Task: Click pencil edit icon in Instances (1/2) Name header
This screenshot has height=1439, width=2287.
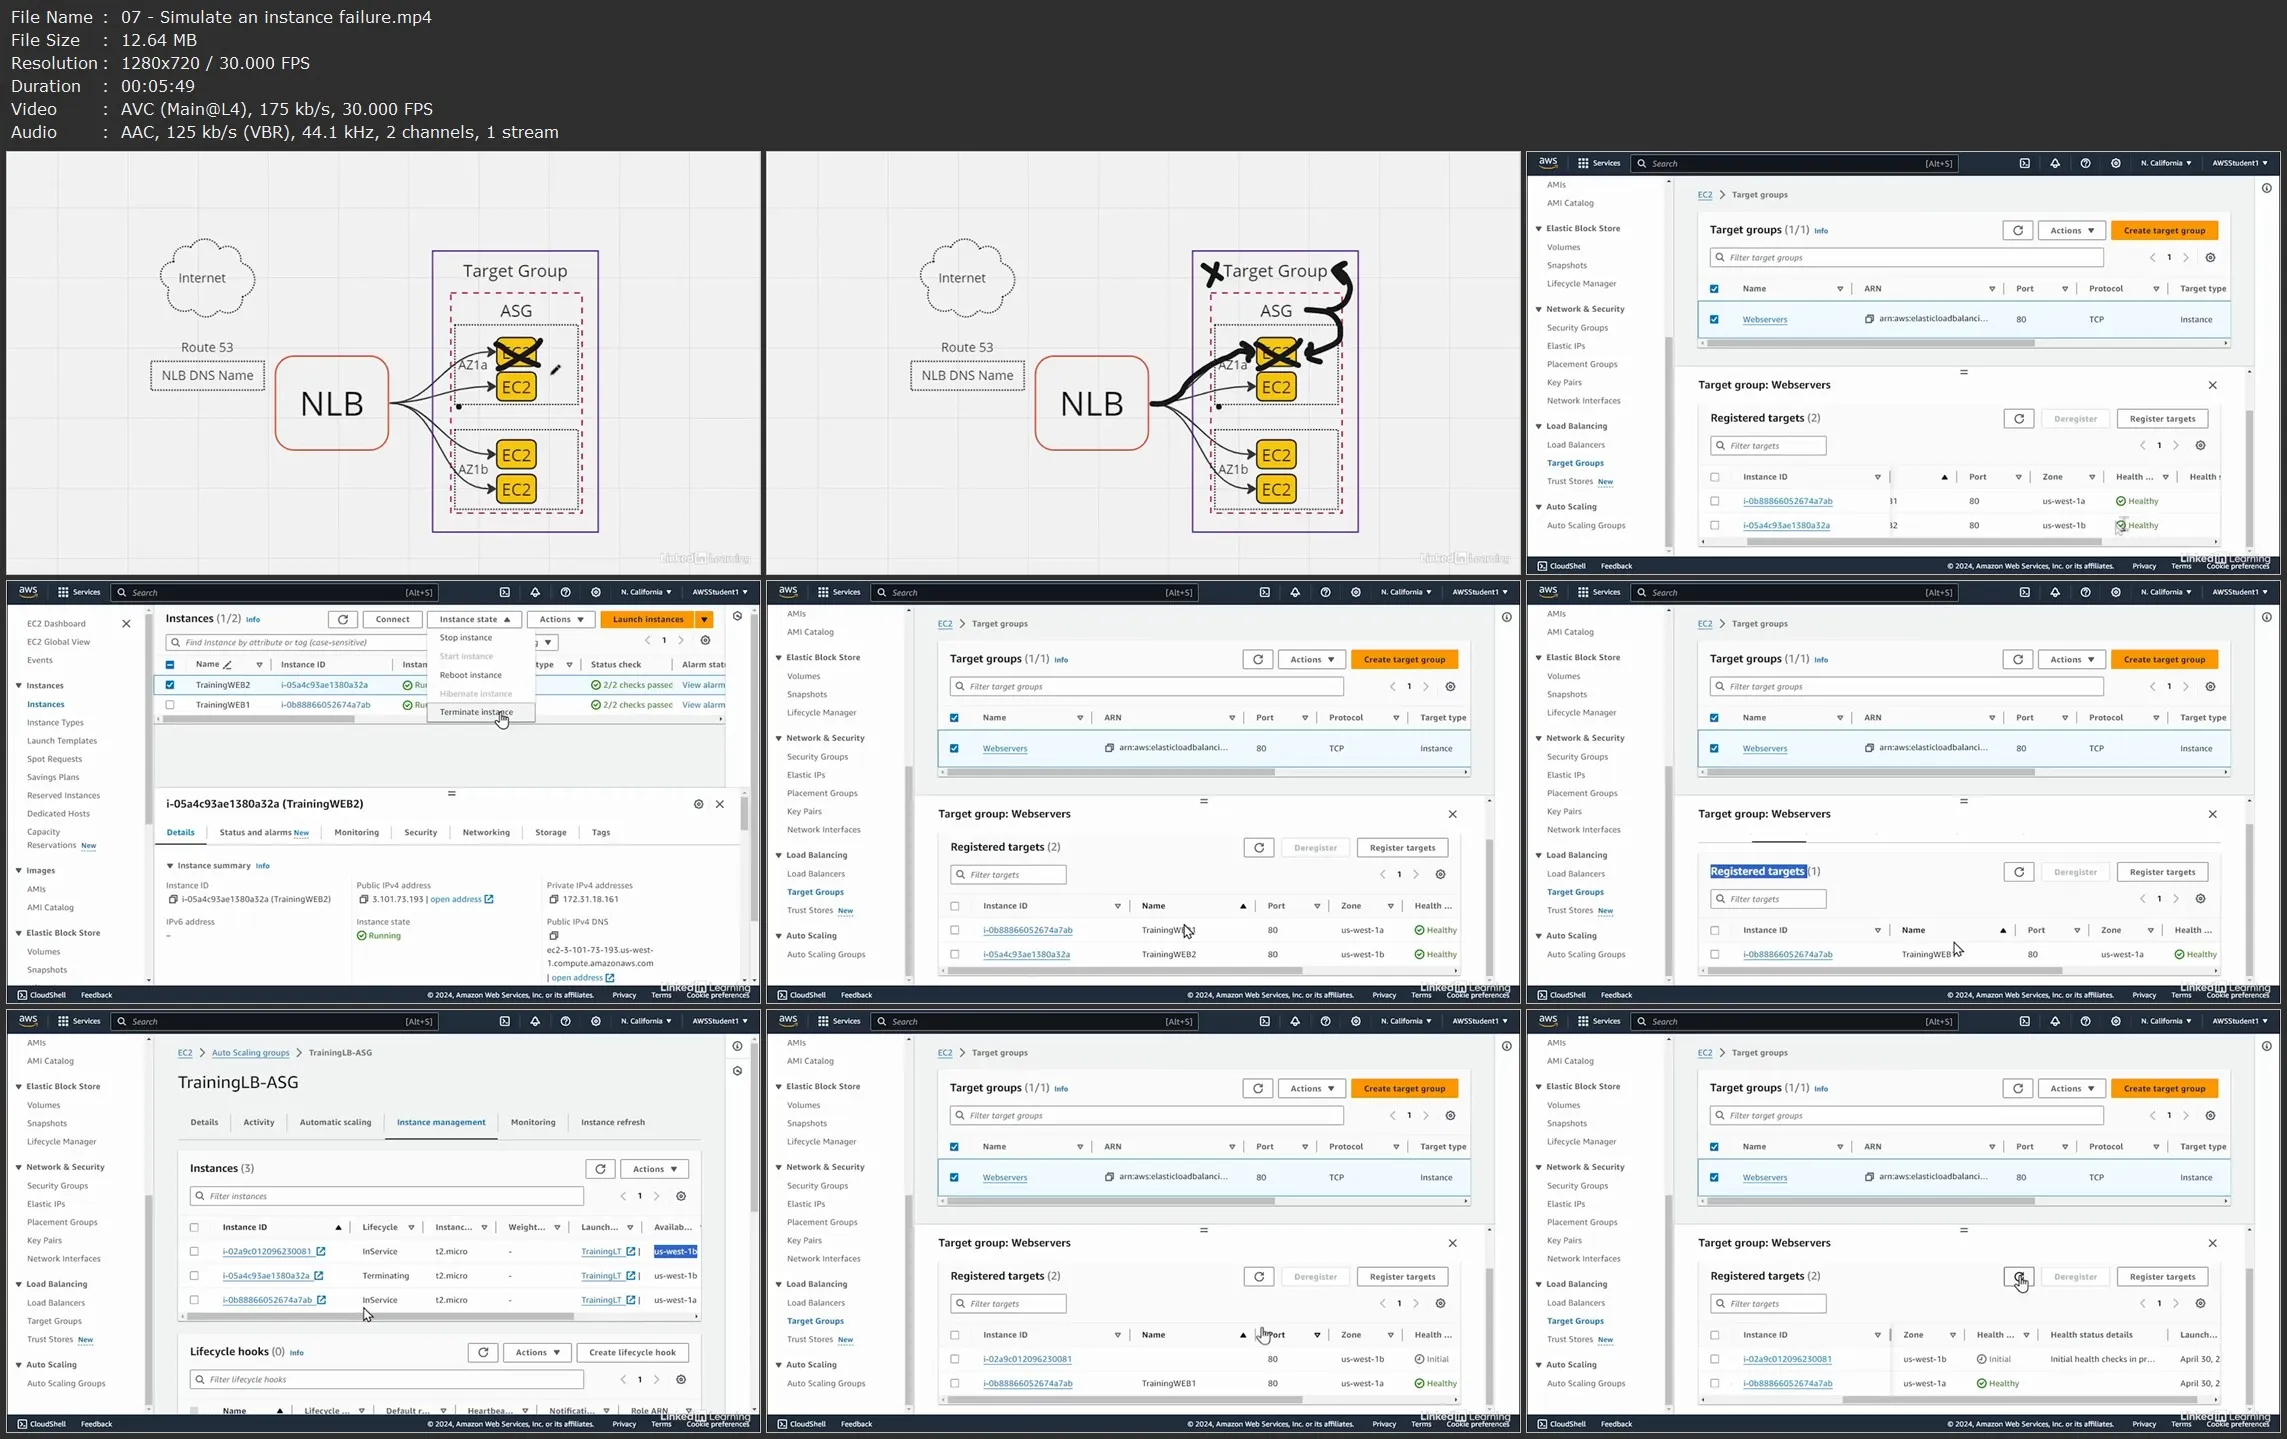Action: coord(228,665)
